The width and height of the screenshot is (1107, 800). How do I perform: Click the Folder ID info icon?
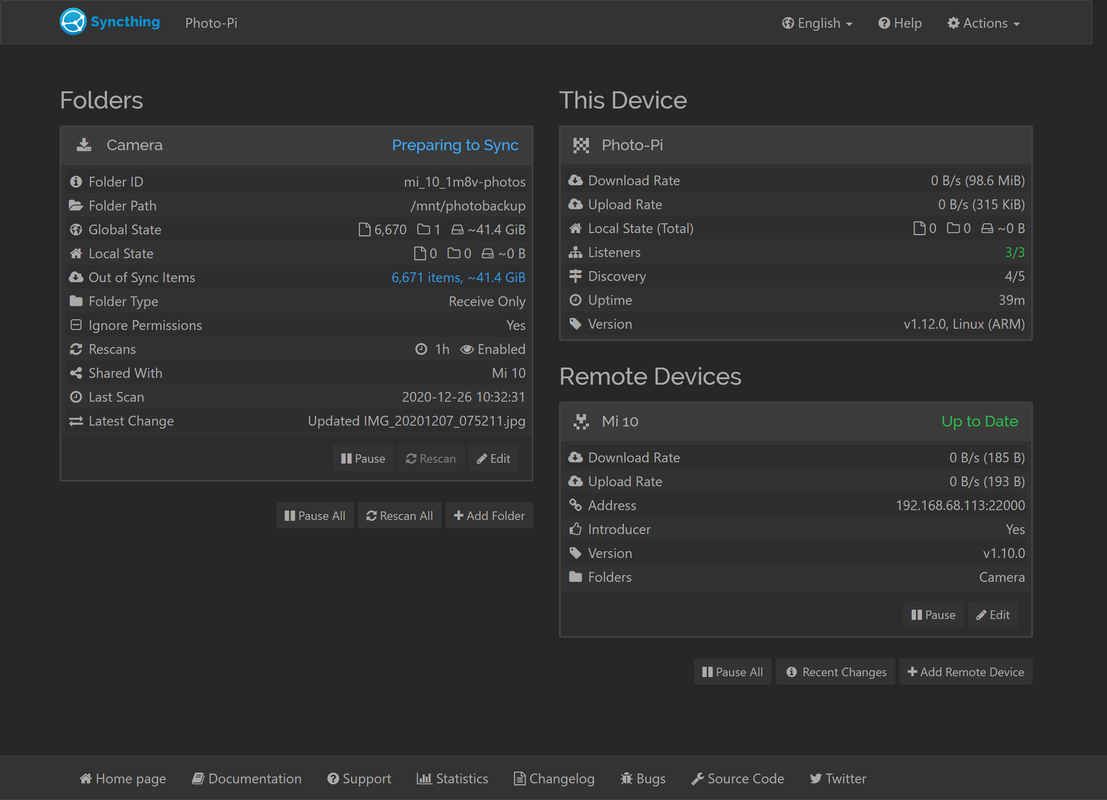[76, 181]
